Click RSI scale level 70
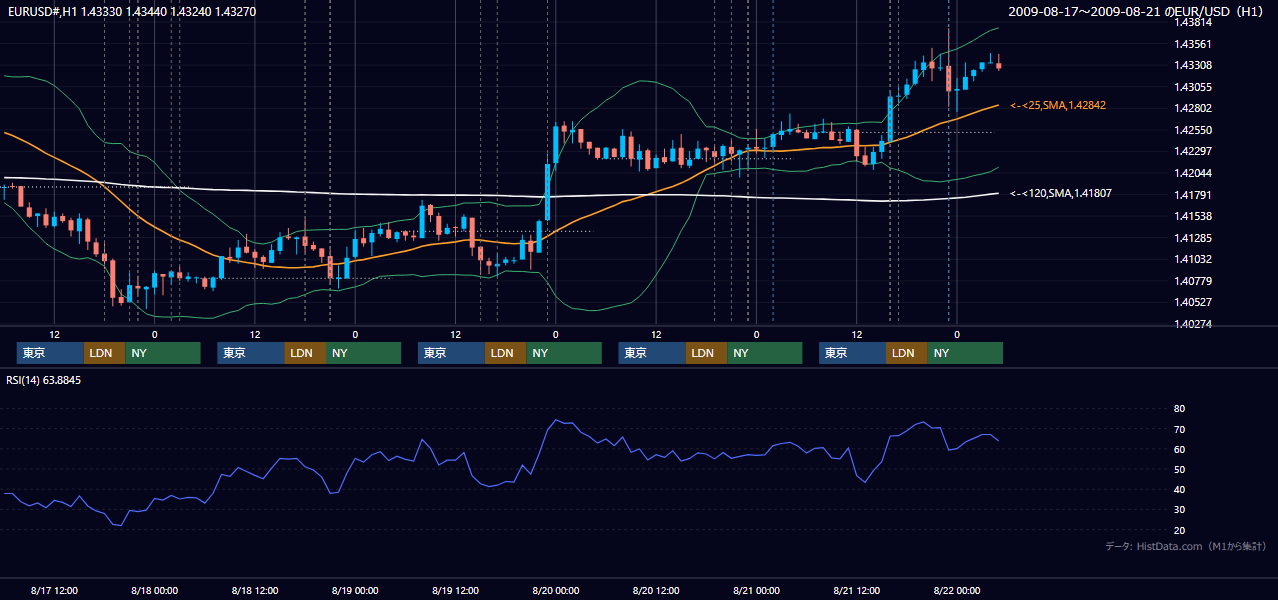 pyautogui.click(x=1179, y=429)
